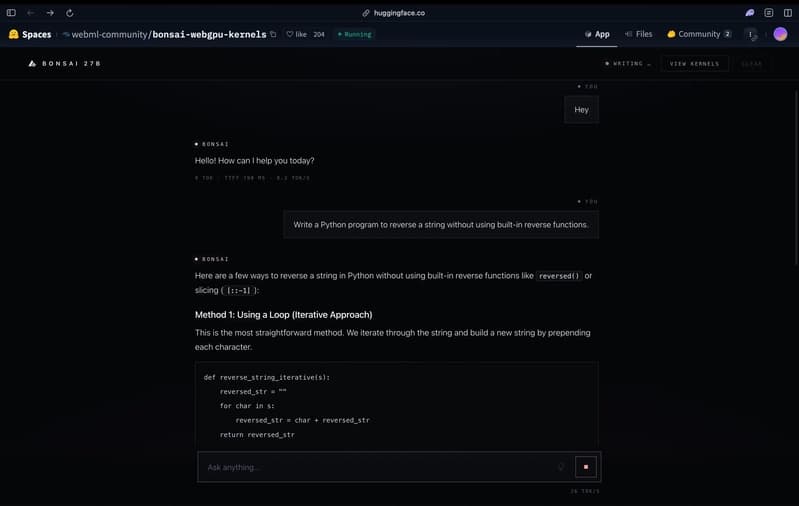Open the user profile avatar
This screenshot has height=506, width=799.
click(780, 34)
